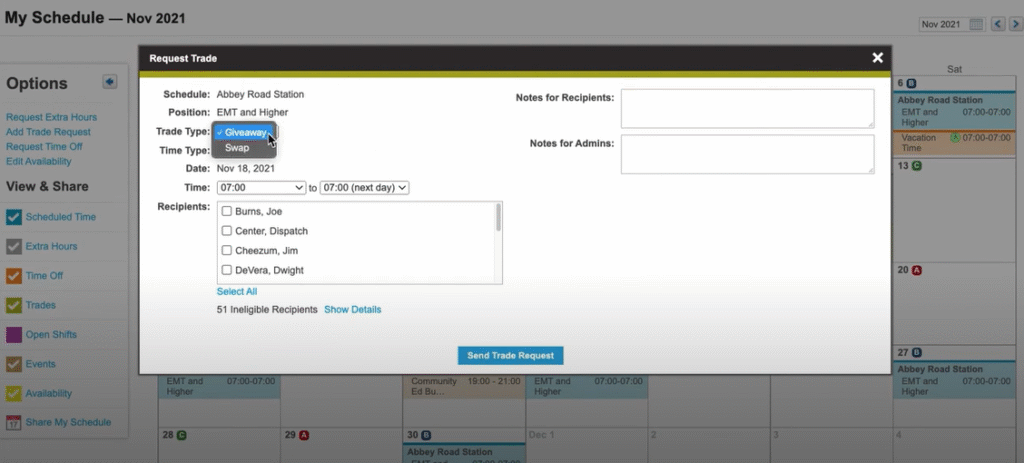Open Abbey Road Station shift on day 27
Screen dimensions: 1024x463
(954, 379)
